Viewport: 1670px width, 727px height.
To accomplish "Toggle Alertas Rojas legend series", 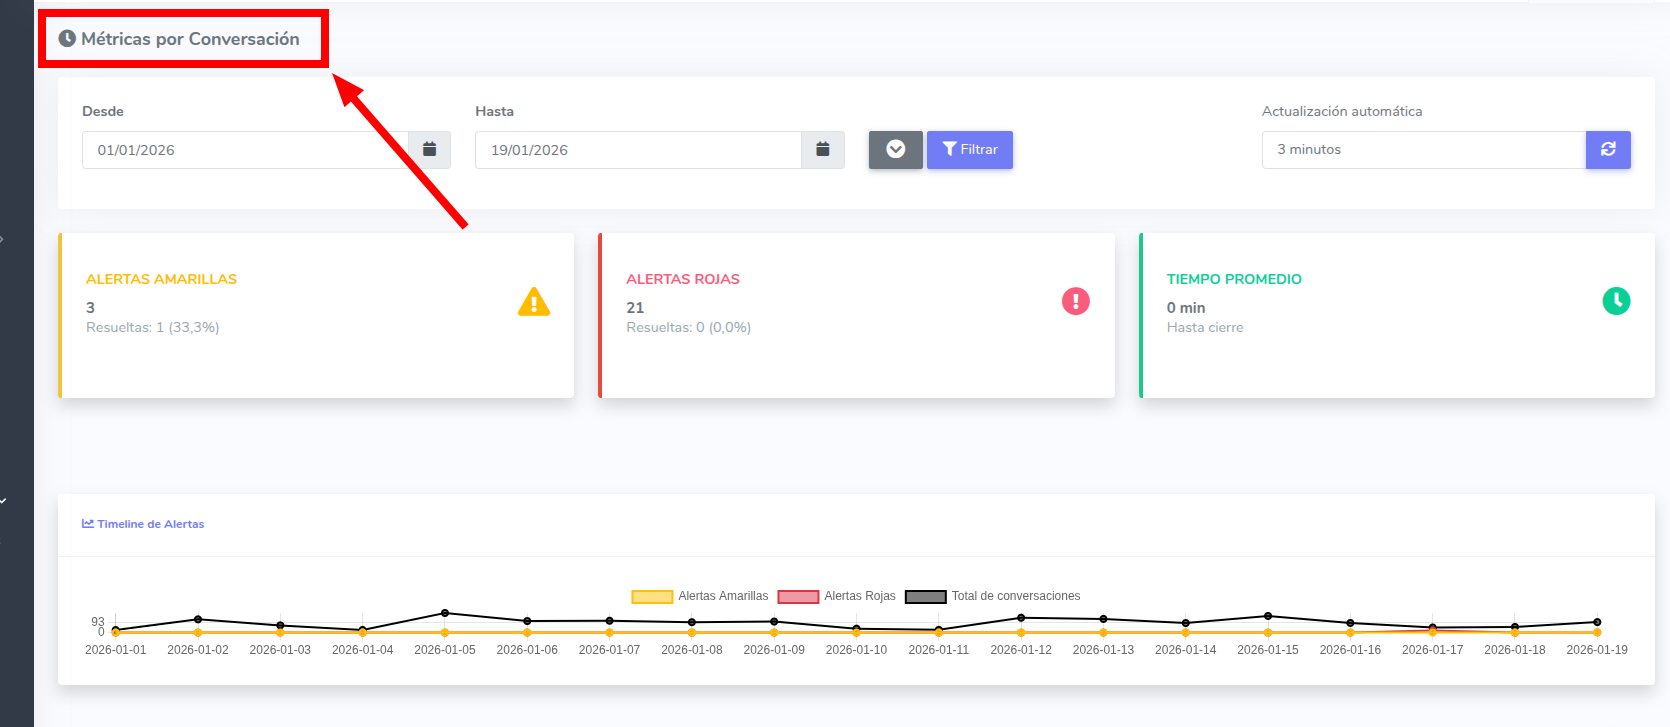I will click(837, 596).
